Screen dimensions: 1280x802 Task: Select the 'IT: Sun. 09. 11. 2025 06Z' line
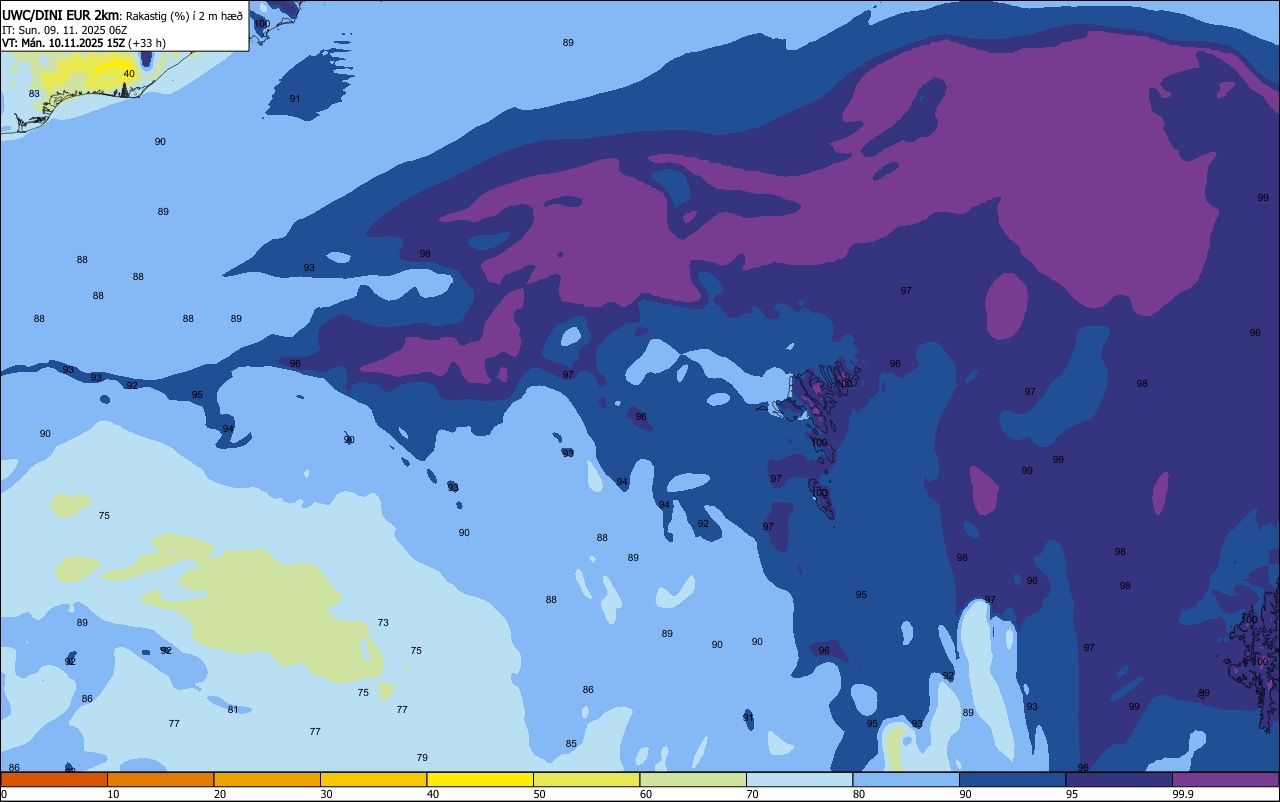(64, 30)
